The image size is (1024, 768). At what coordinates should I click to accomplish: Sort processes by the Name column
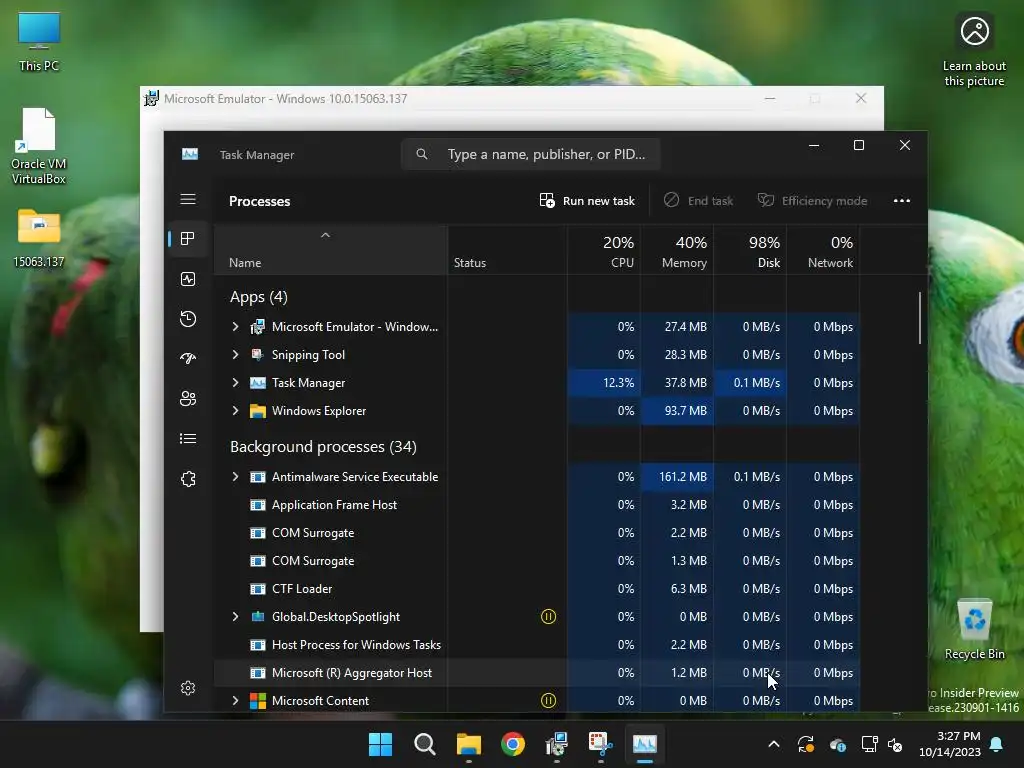click(330, 250)
